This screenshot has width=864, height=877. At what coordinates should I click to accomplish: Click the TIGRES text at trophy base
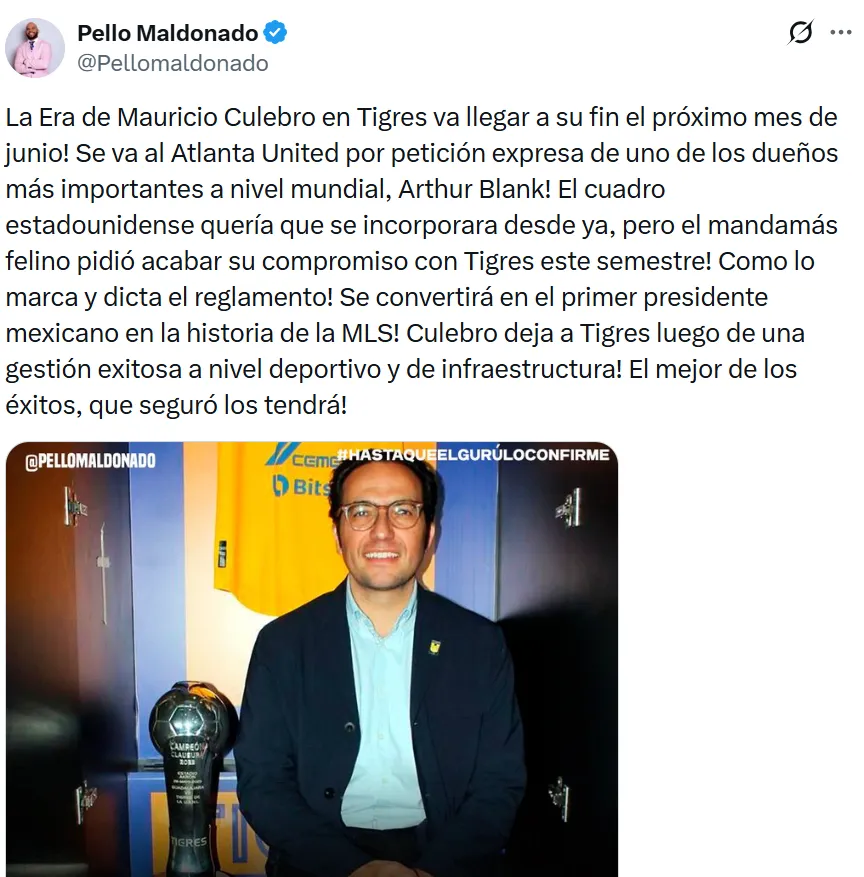(x=189, y=842)
